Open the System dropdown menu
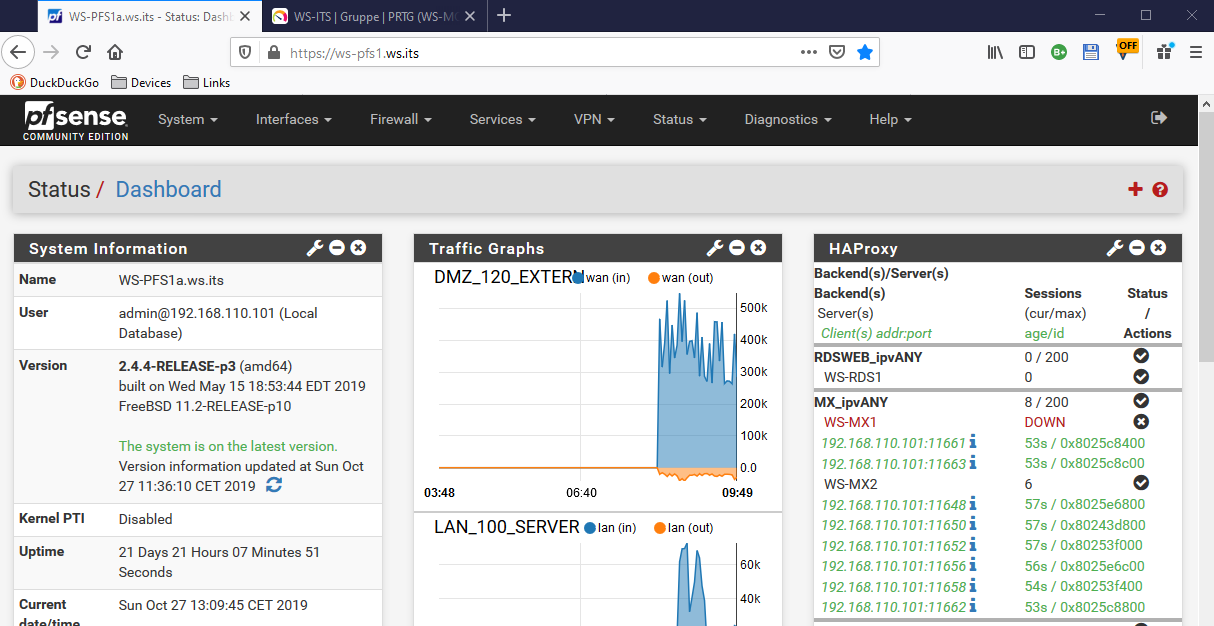The image size is (1214, 626). pos(188,119)
